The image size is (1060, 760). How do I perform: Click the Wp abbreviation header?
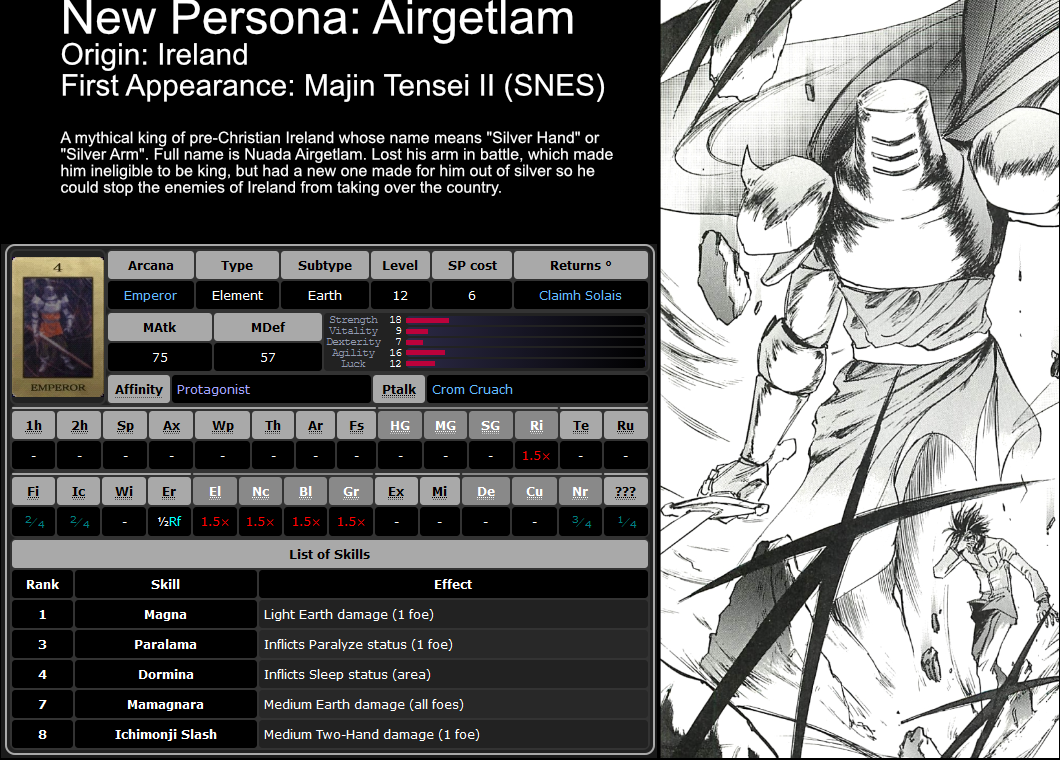(x=222, y=426)
